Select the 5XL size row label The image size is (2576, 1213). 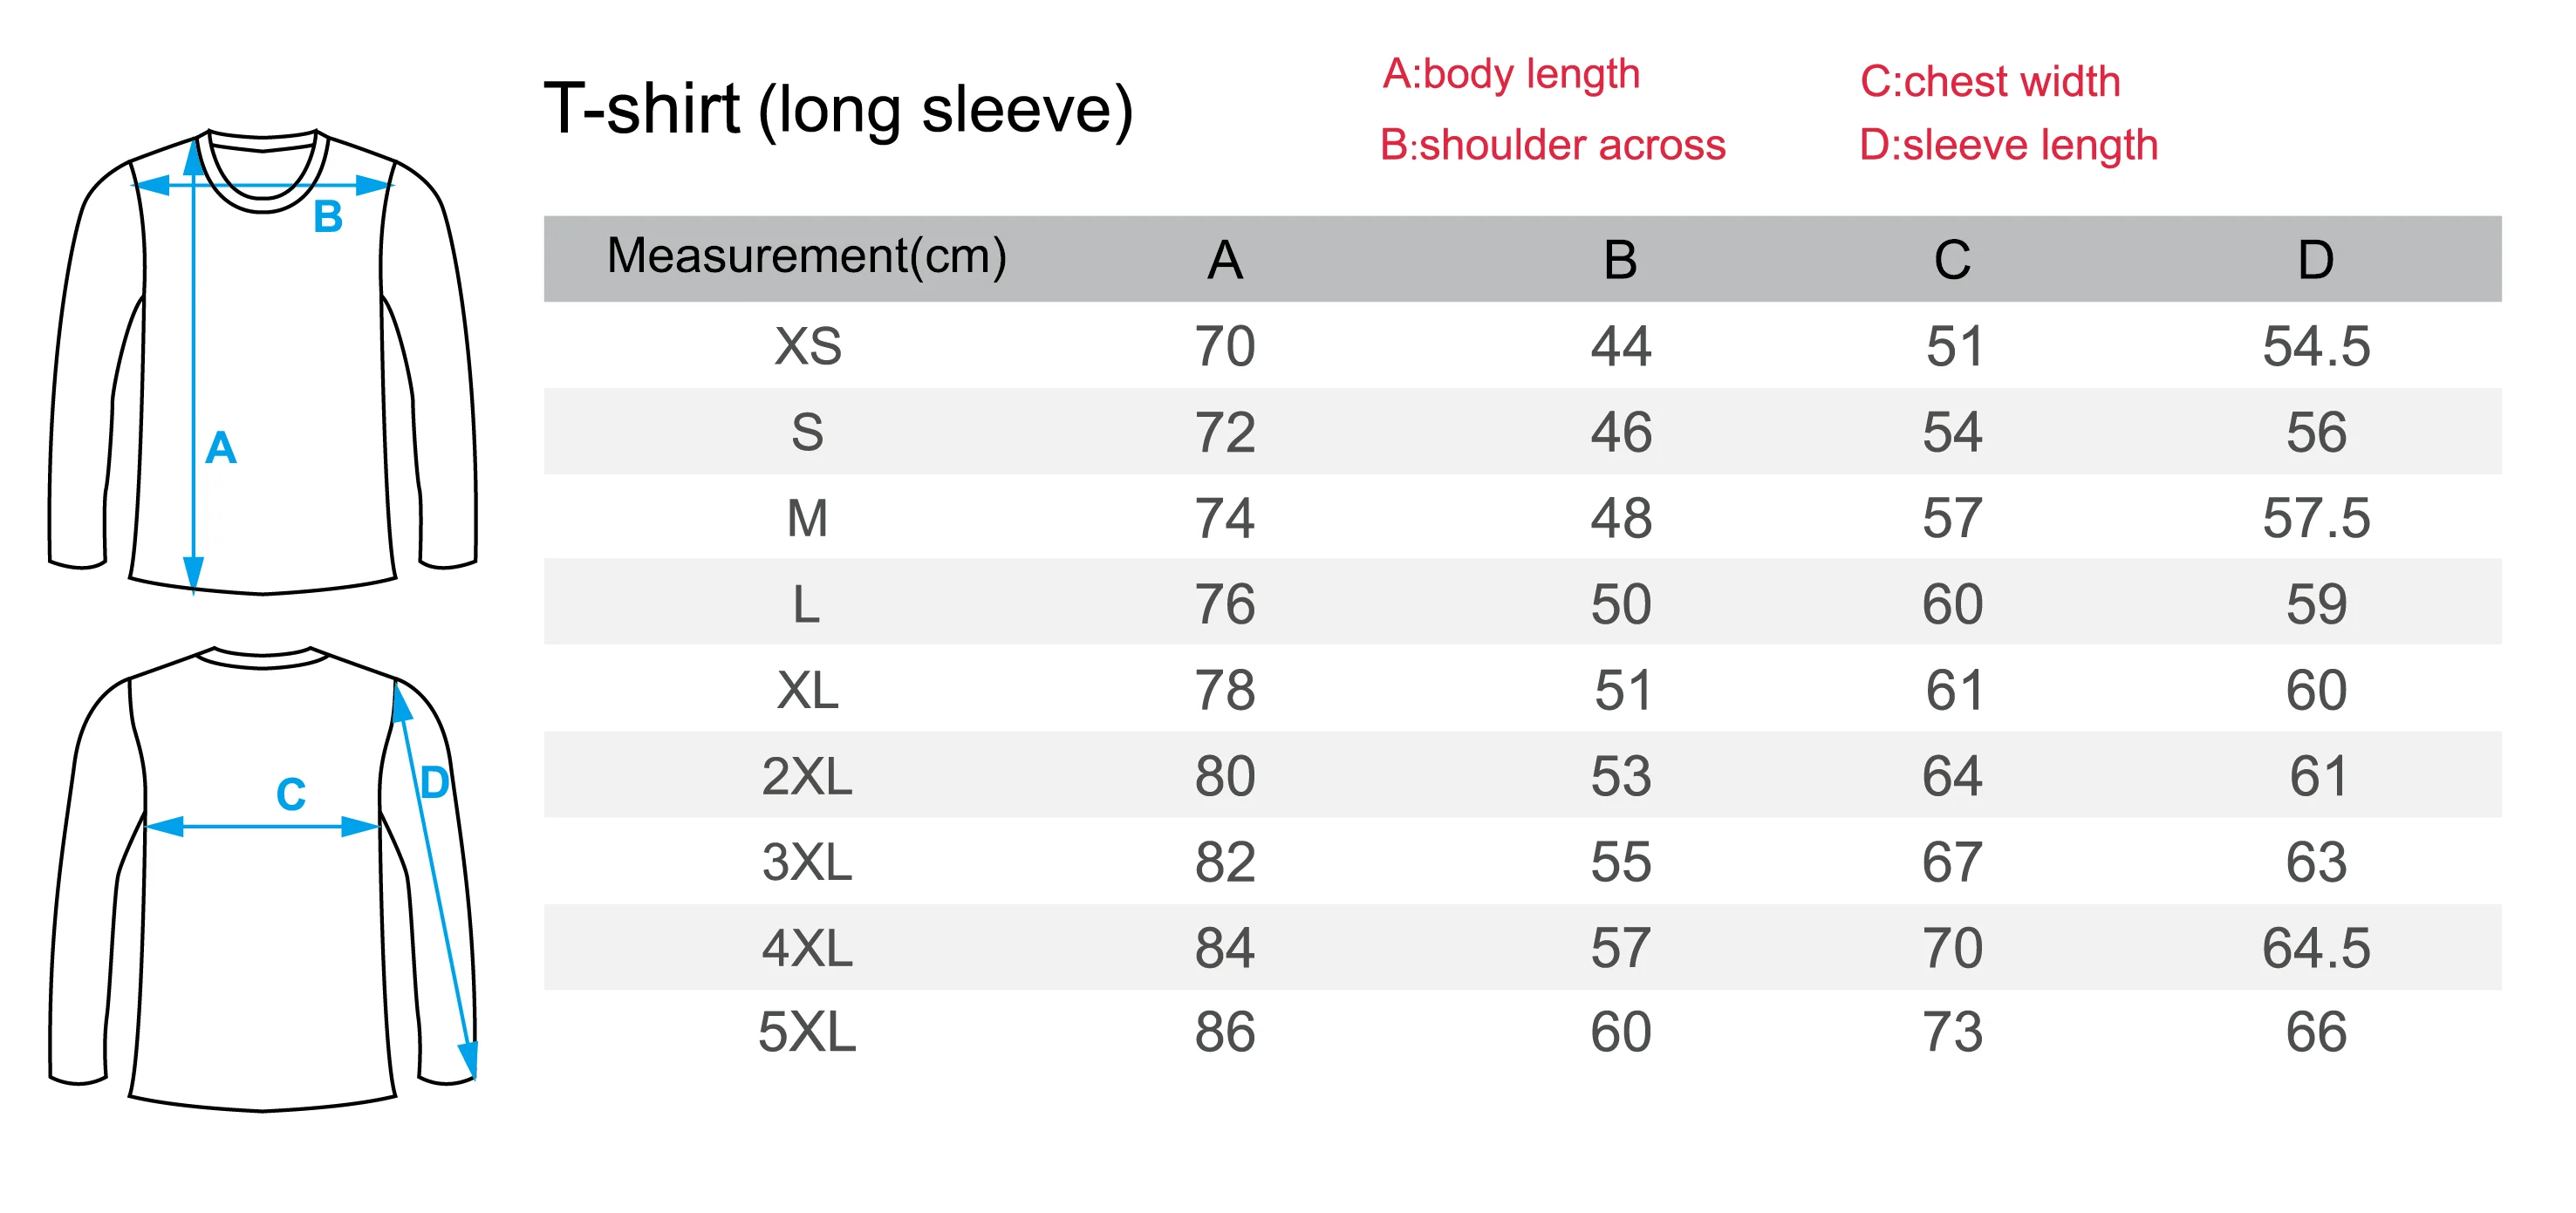point(807,1033)
